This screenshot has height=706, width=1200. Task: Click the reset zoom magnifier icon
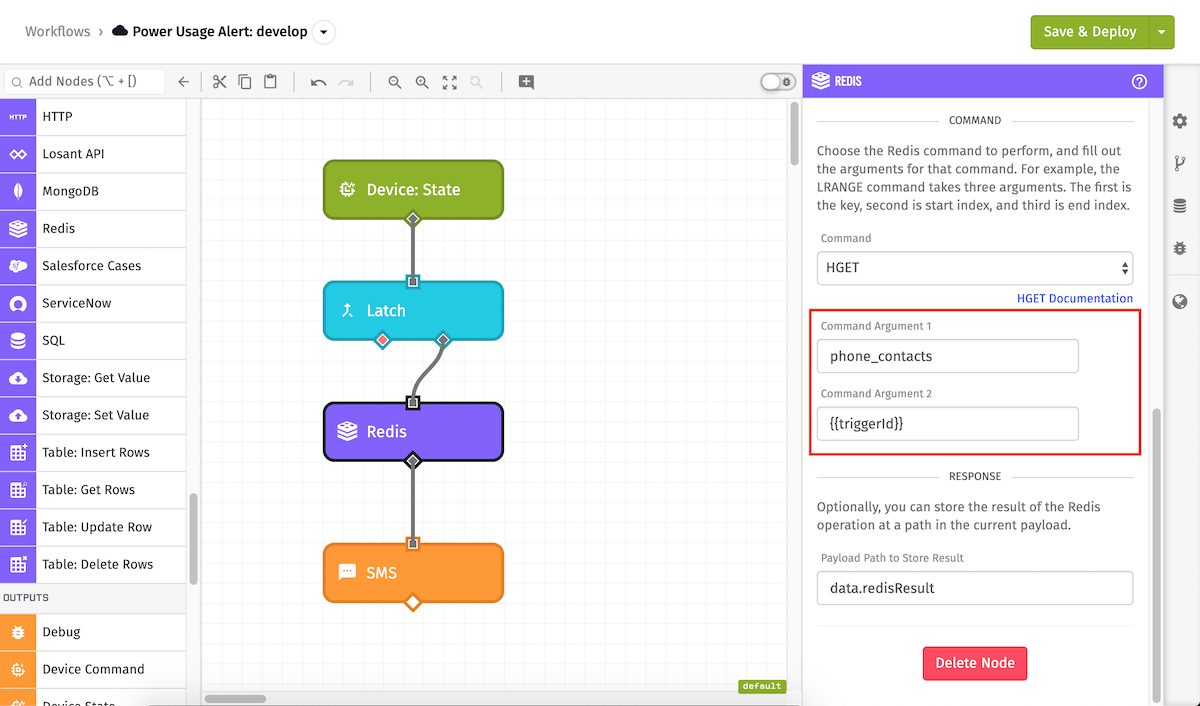[477, 82]
